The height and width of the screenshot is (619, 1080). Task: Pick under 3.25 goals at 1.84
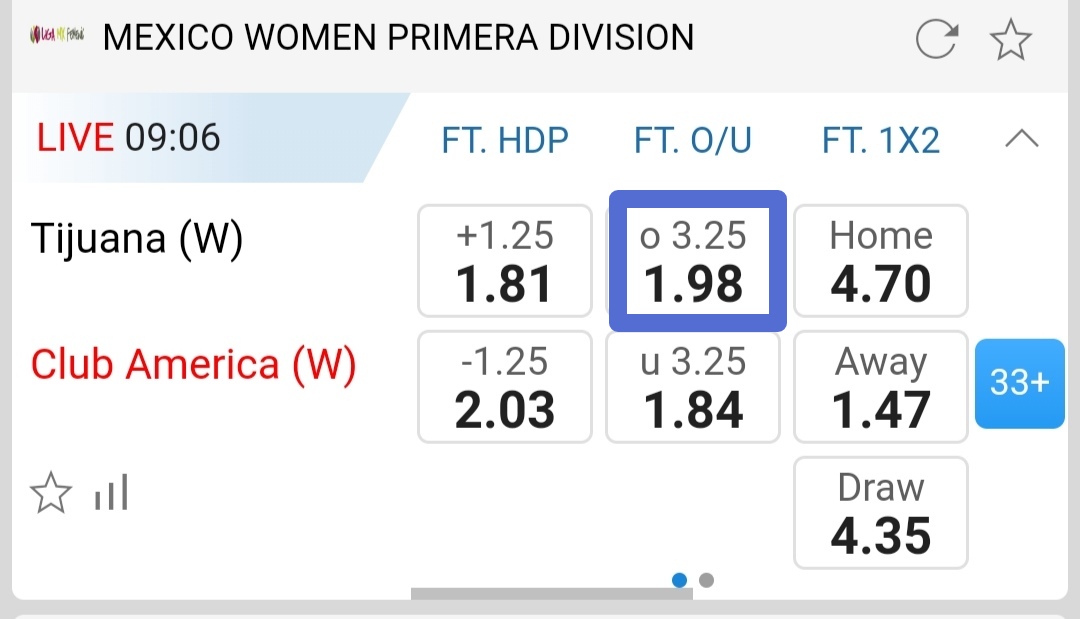pyautogui.click(x=693, y=387)
